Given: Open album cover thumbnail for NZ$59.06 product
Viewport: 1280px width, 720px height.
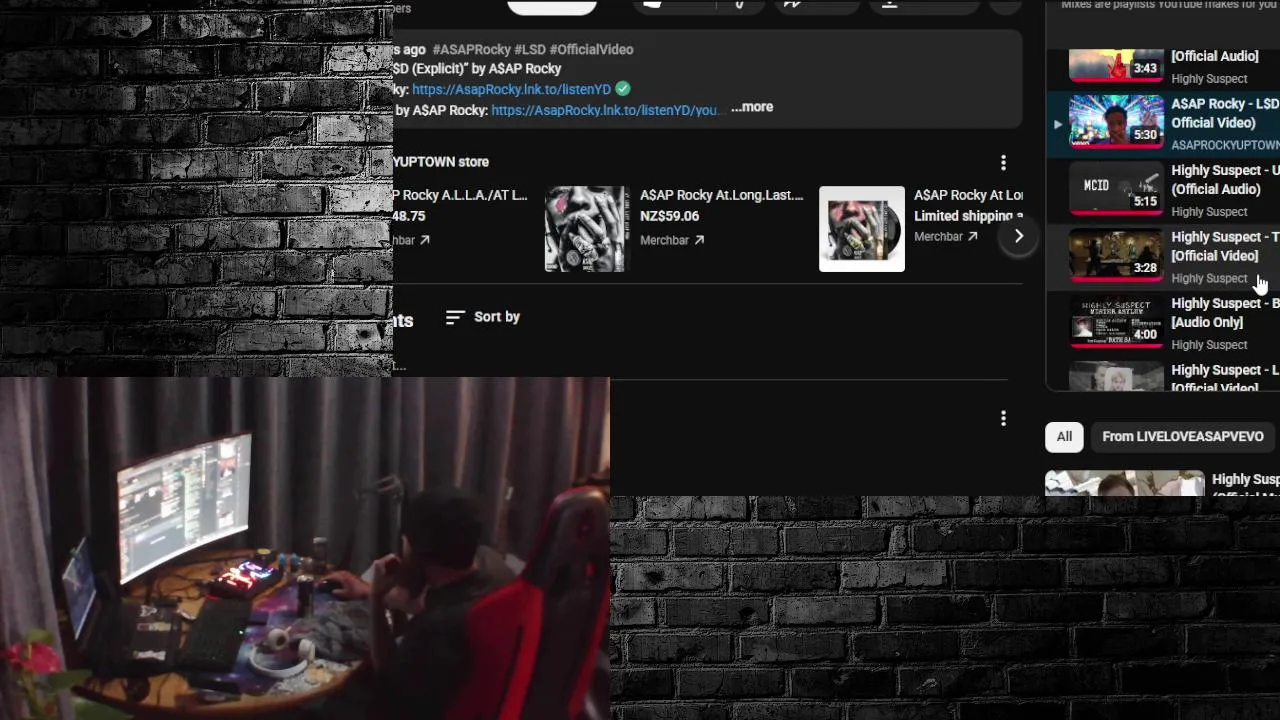Looking at the screenshot, I should (586, 229).
